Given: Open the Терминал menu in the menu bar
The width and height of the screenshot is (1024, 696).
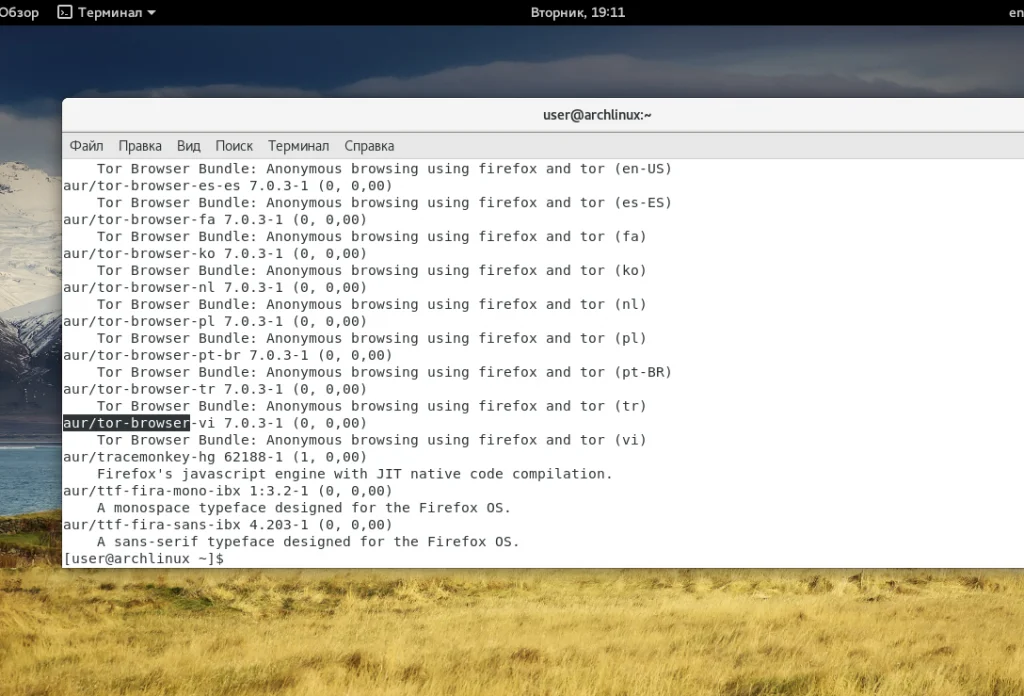Looking at the screenshot, I should [x=298, y=146].
